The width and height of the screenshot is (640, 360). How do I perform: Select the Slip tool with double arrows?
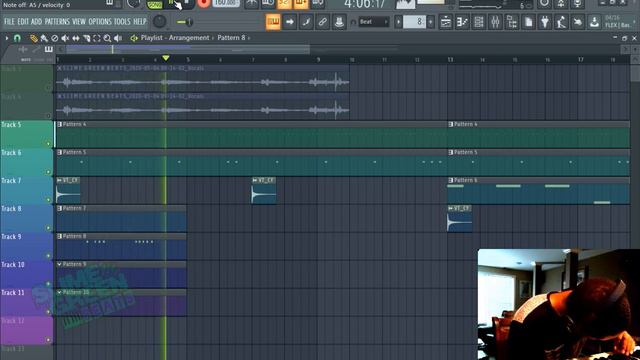pyautogui.click(x=76, y=38)
